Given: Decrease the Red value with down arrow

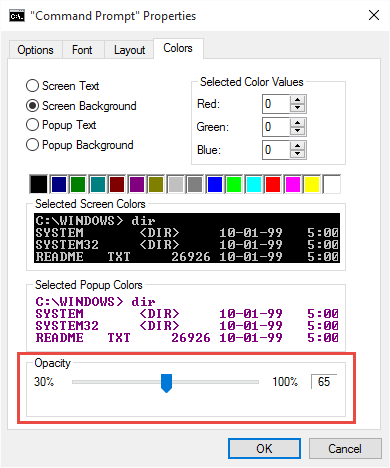Looking at the screenshot, I should tap(298, 108).
